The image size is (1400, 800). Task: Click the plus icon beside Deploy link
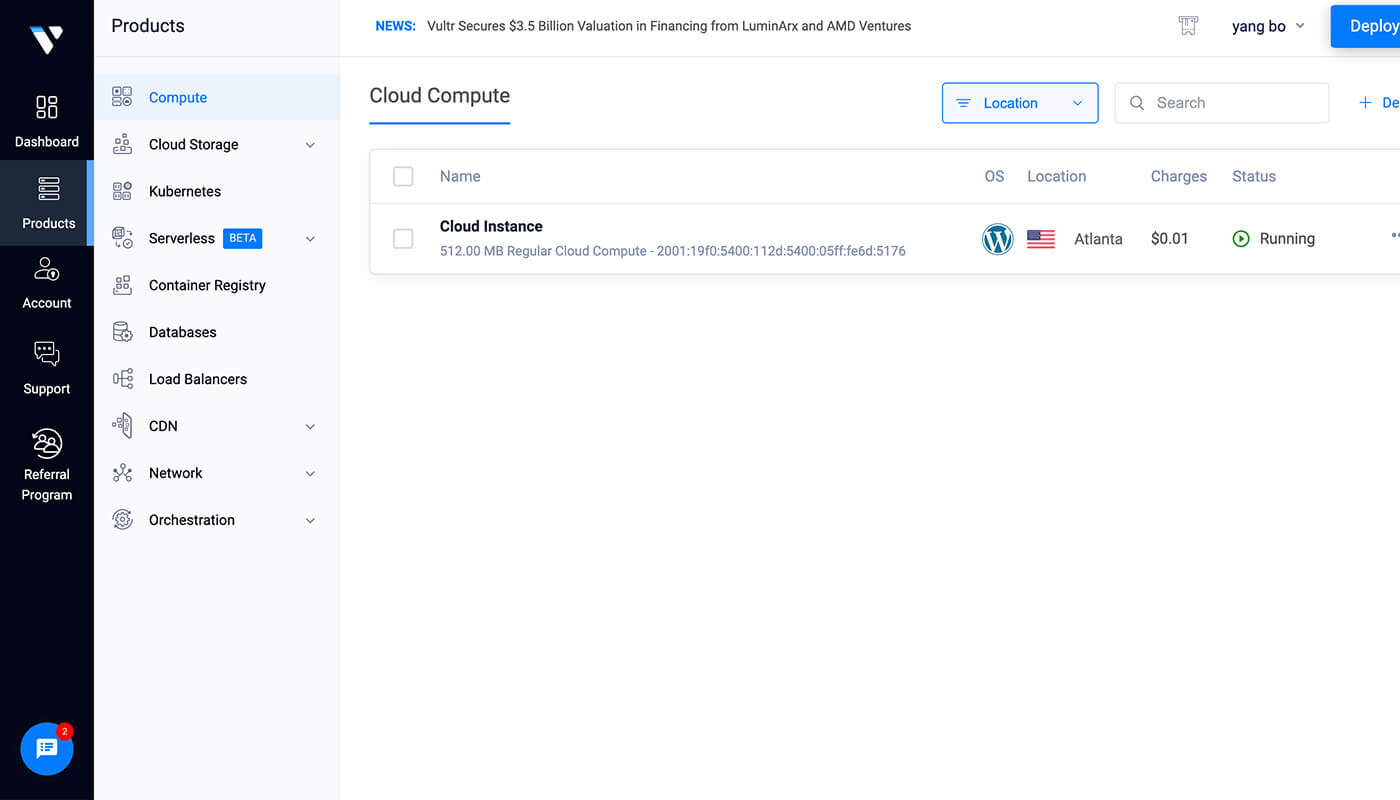coord(1365,103)
